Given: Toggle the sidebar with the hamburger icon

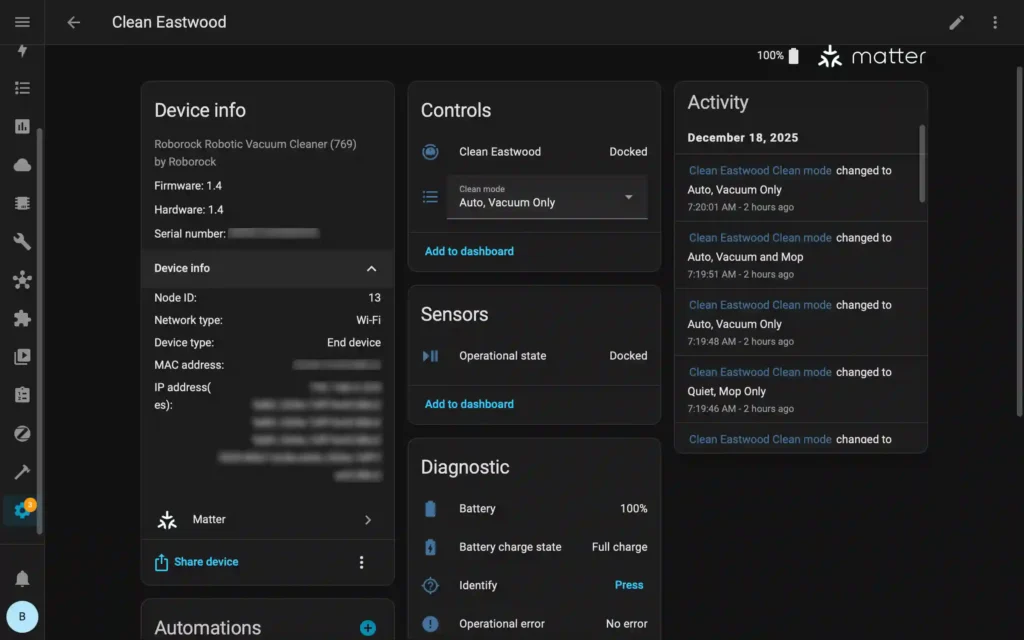Looking at the screenshot, I should (x=22, y=21).
